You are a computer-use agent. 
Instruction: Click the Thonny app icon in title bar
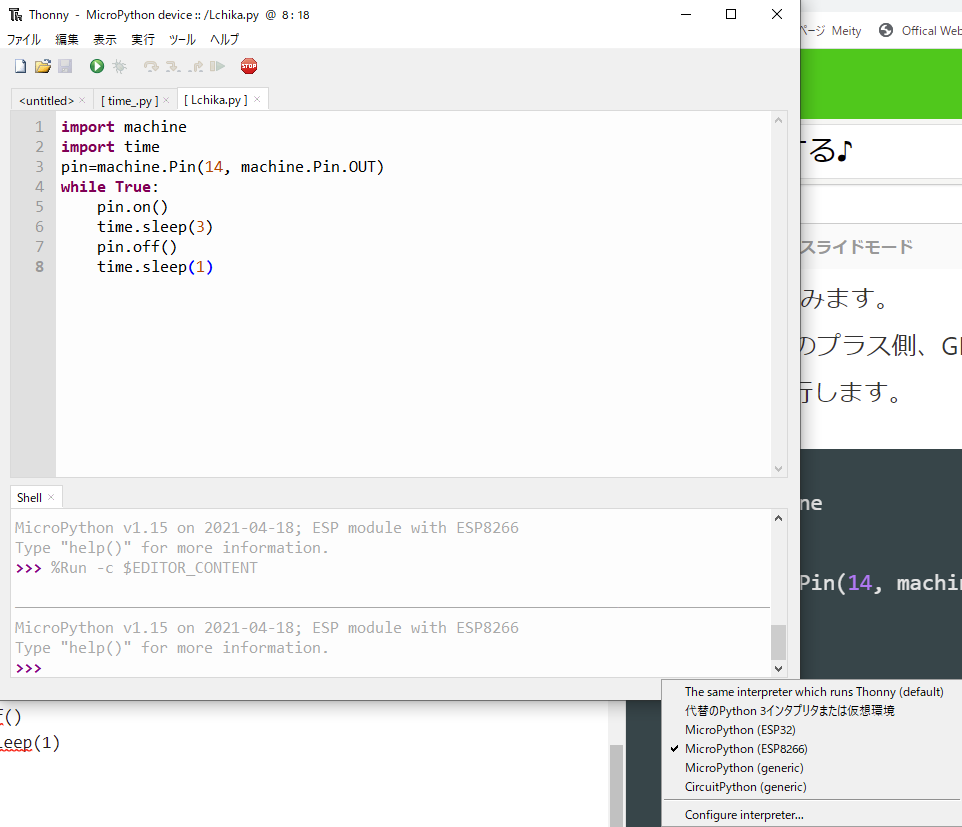[15, 15]
